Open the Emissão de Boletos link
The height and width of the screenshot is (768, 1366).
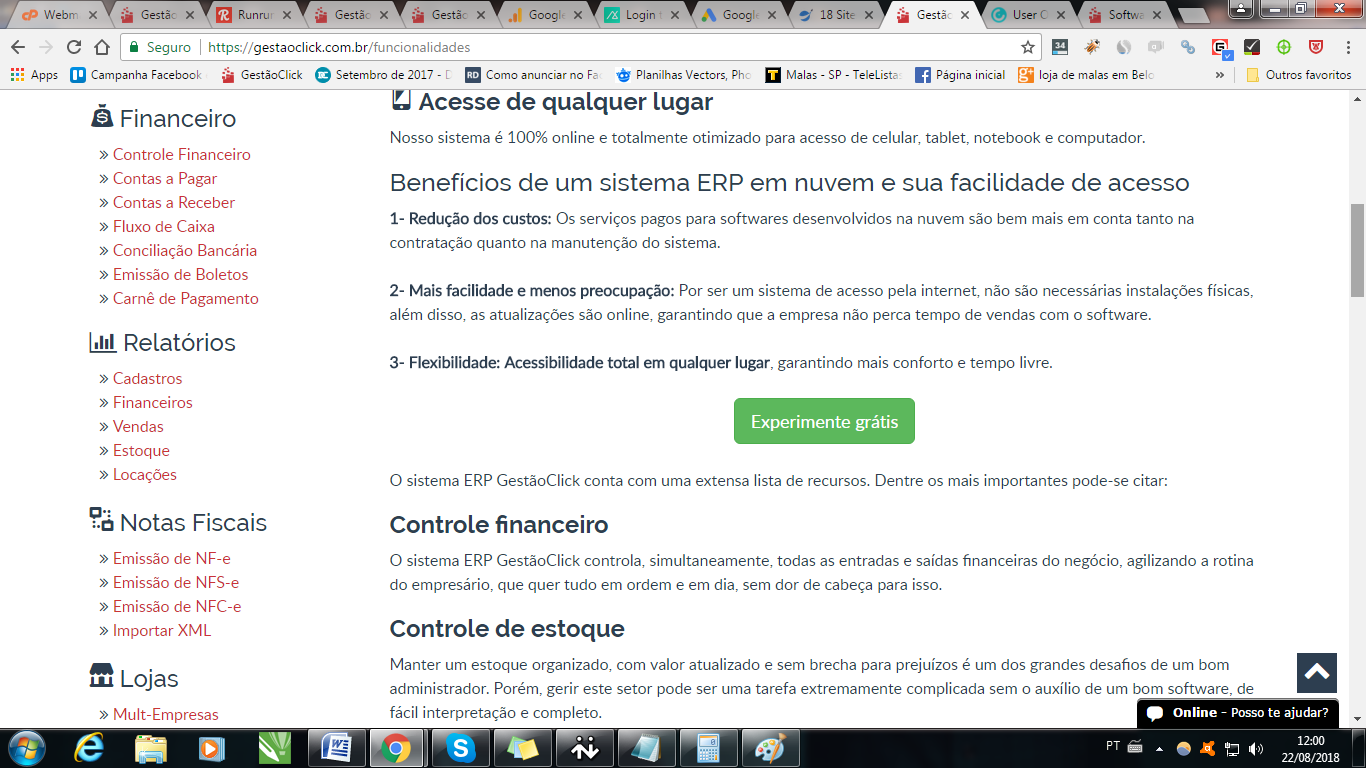pyautogui.click(x=180, y=274)
